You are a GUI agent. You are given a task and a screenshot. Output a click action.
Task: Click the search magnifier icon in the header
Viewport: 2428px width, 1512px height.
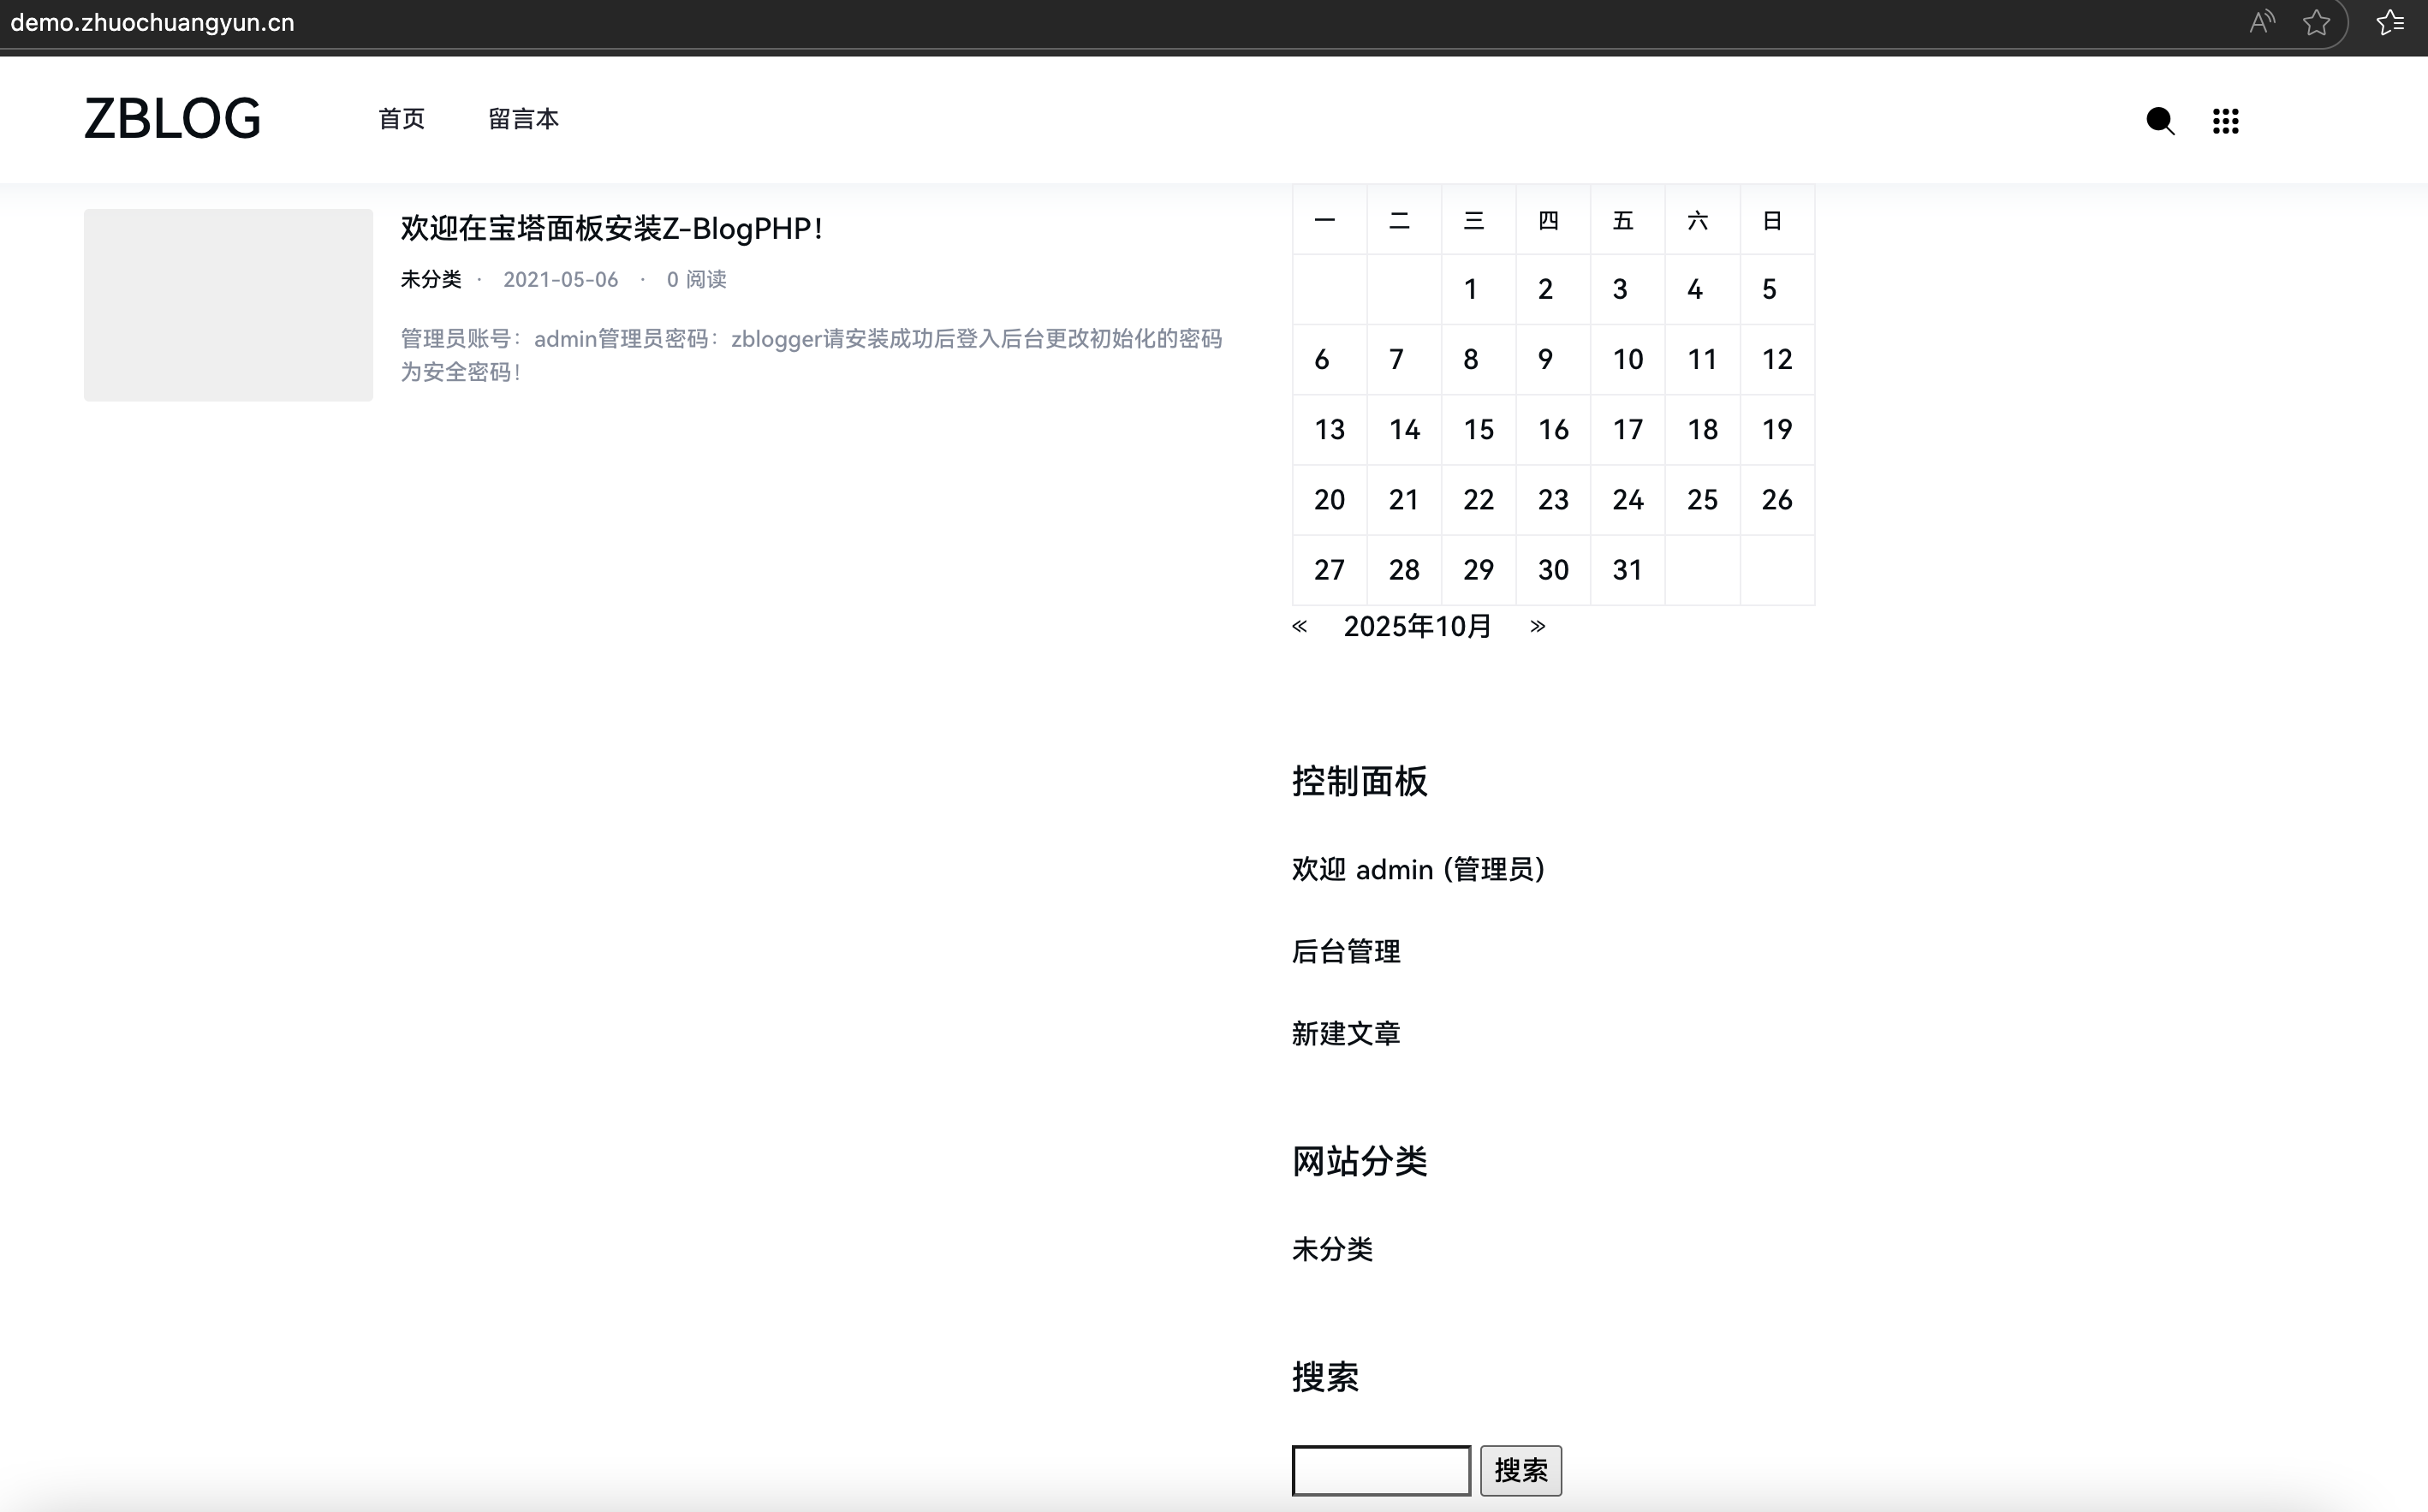(2160, 121)
